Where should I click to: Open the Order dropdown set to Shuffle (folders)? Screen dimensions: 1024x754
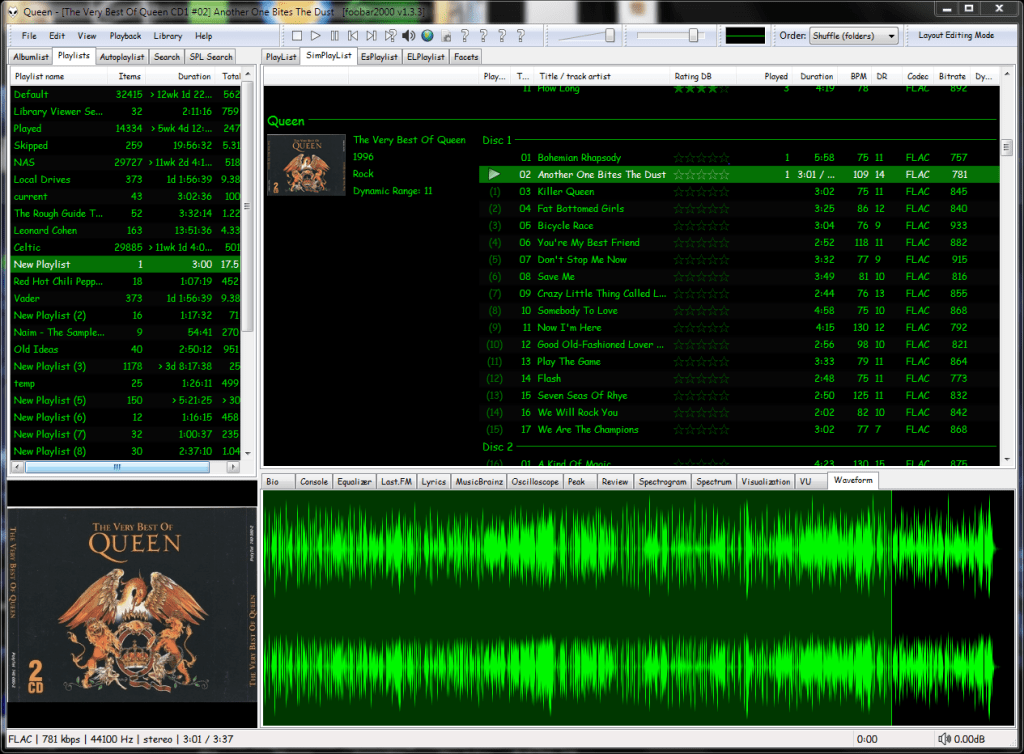(853, 36)
